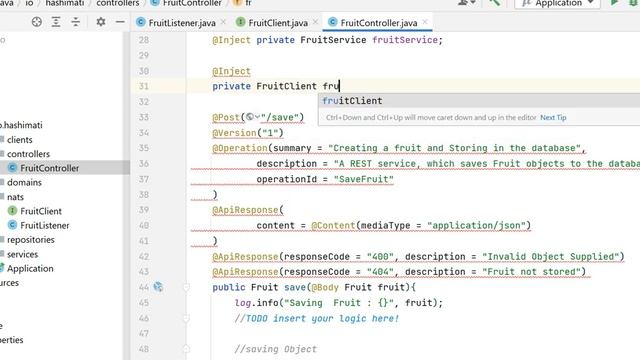Close the FruitListener.java tab

tap(223, 22)
